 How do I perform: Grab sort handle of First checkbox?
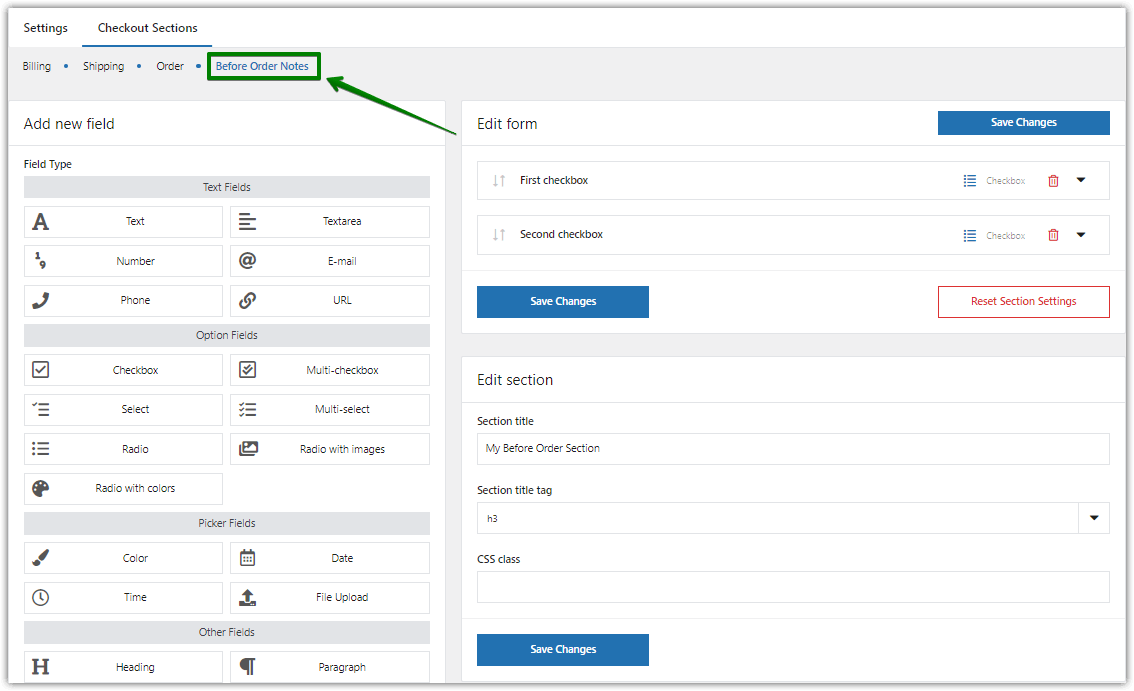pos(499,181)
